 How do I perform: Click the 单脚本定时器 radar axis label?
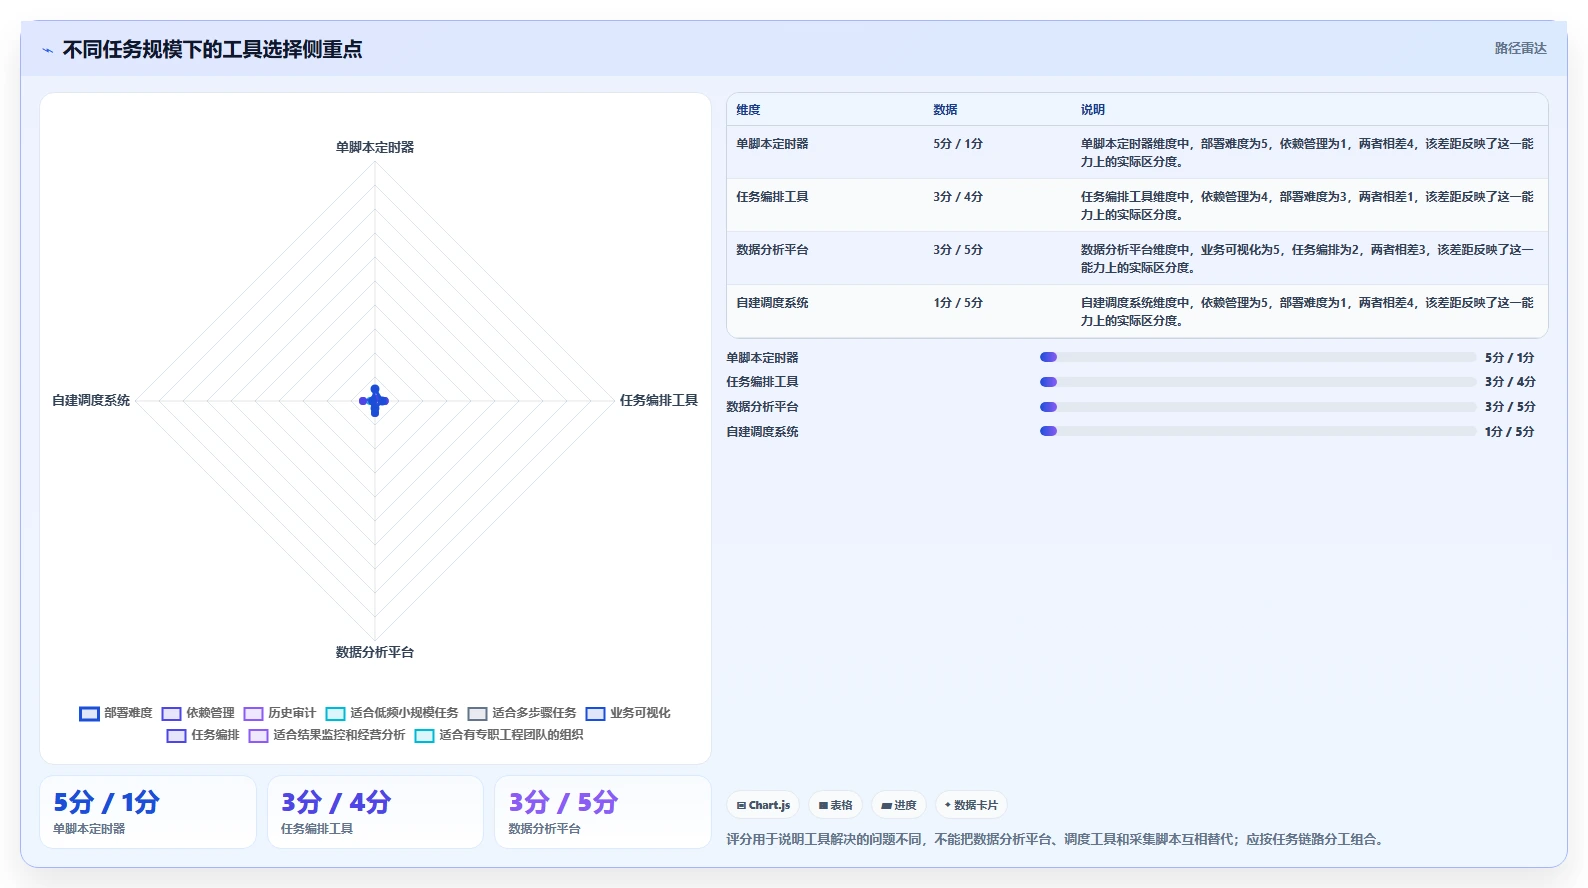click(x=375, y=147)
